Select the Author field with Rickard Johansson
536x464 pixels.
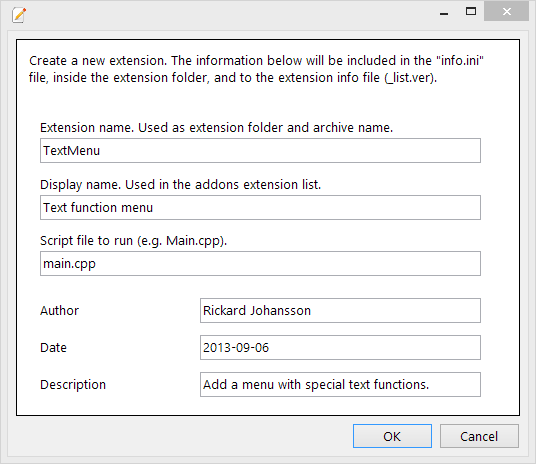pos(340,310)
